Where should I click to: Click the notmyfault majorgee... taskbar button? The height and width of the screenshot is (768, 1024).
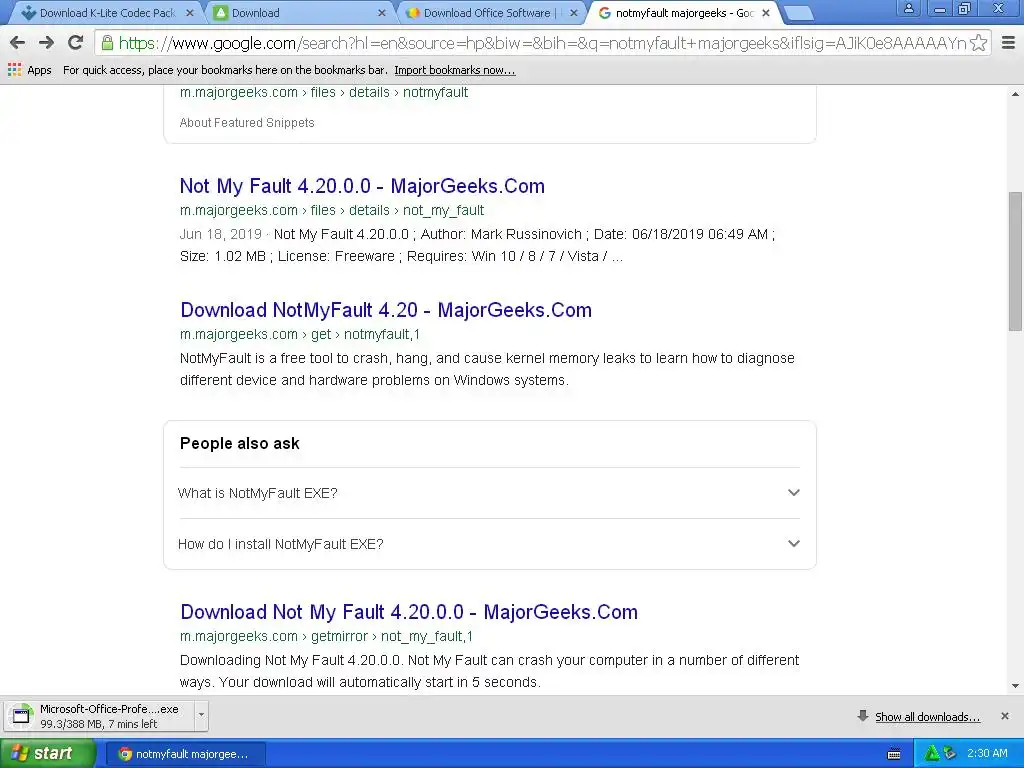(185, 754)
